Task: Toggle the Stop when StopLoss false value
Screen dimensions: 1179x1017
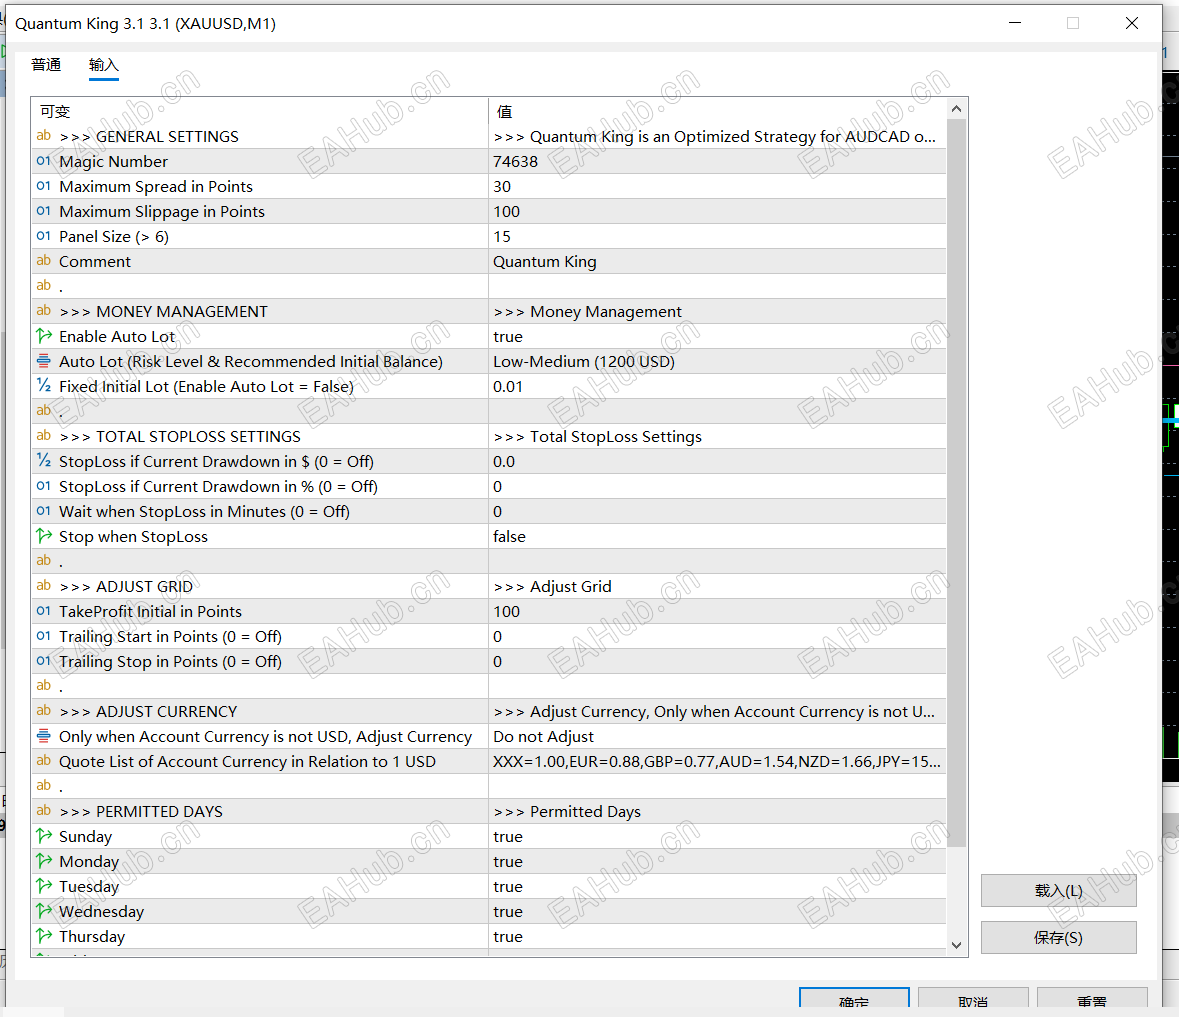Action: point(717,536)
